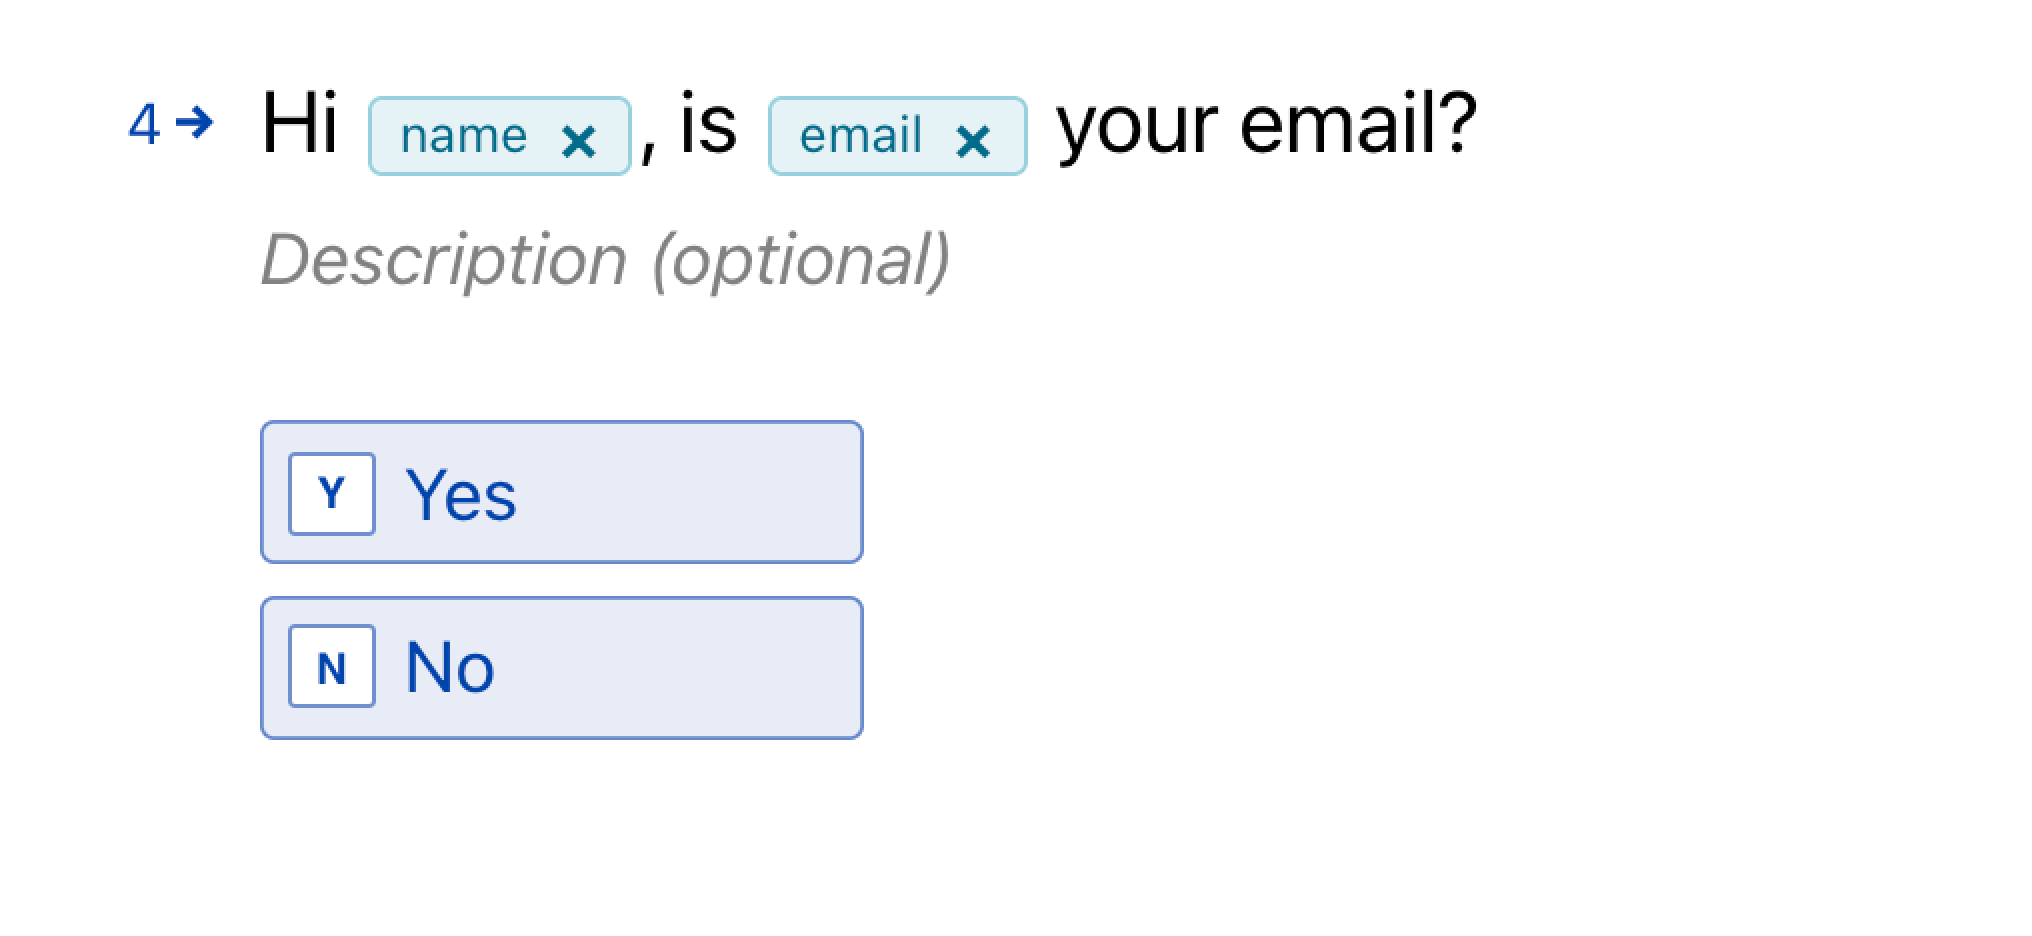Select the N key hint box
Viewport: 2032px width, 936px height.
332,667
